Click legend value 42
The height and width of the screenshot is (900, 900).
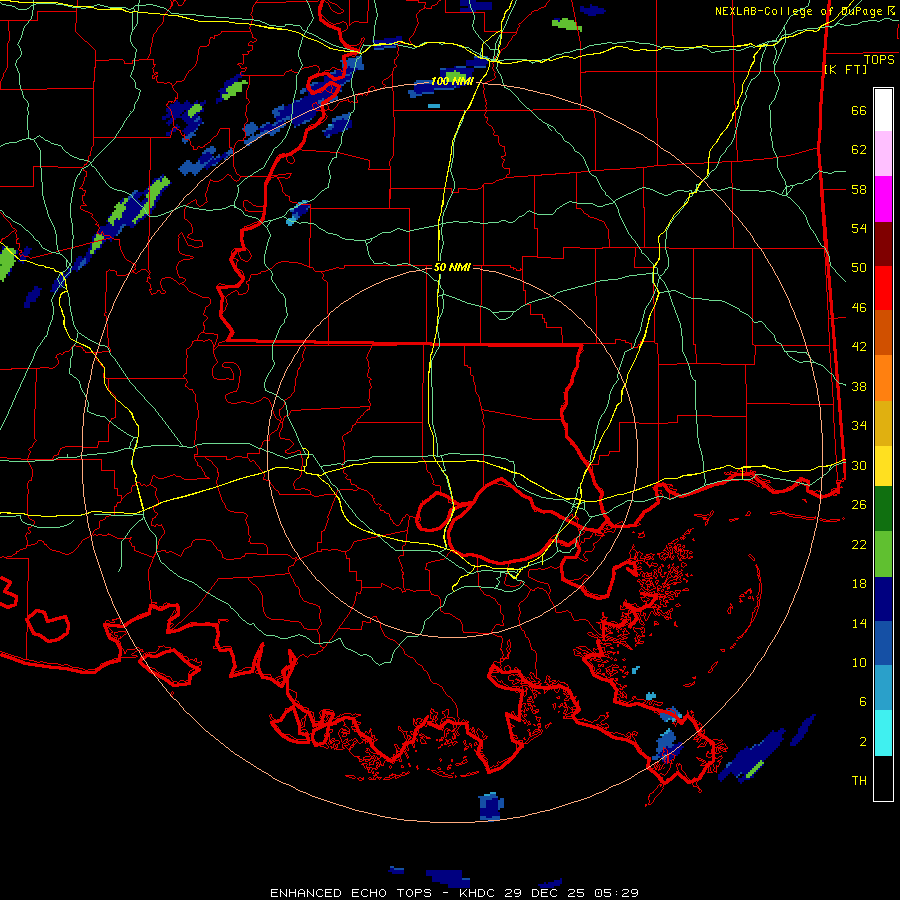click(x=859, y=347)
